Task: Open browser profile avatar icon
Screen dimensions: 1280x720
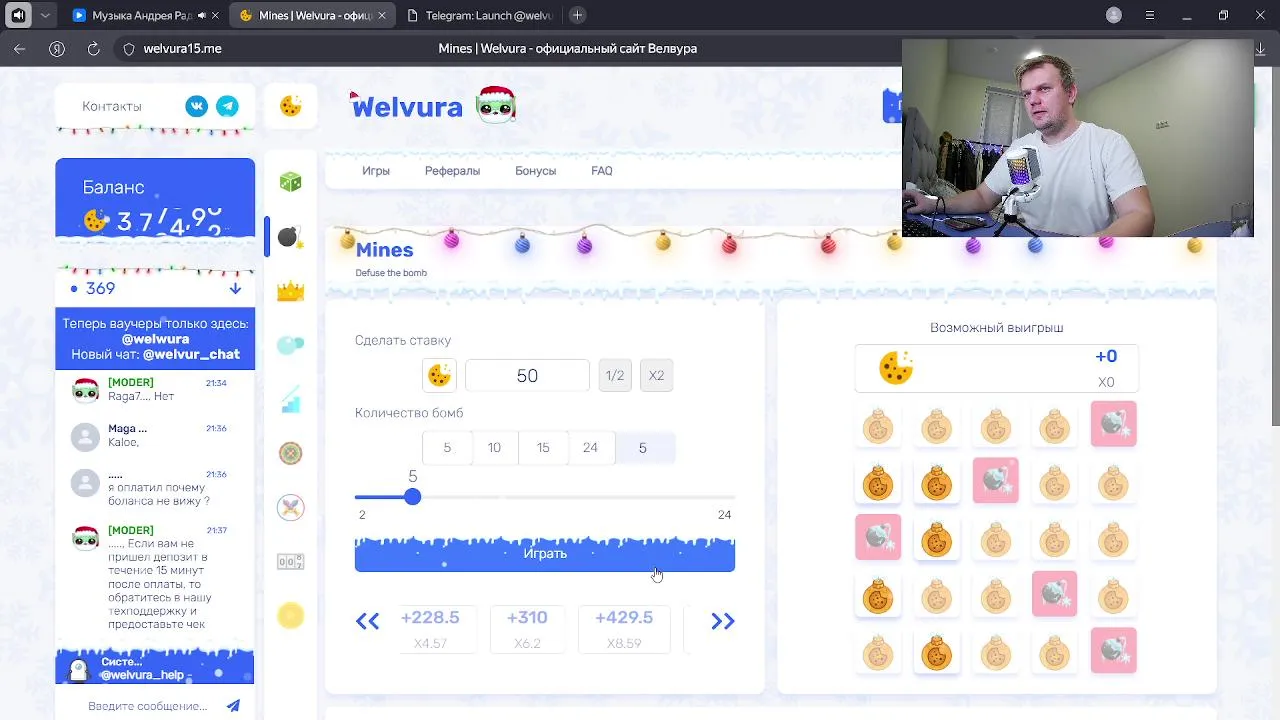Action: coord(1114,15)
